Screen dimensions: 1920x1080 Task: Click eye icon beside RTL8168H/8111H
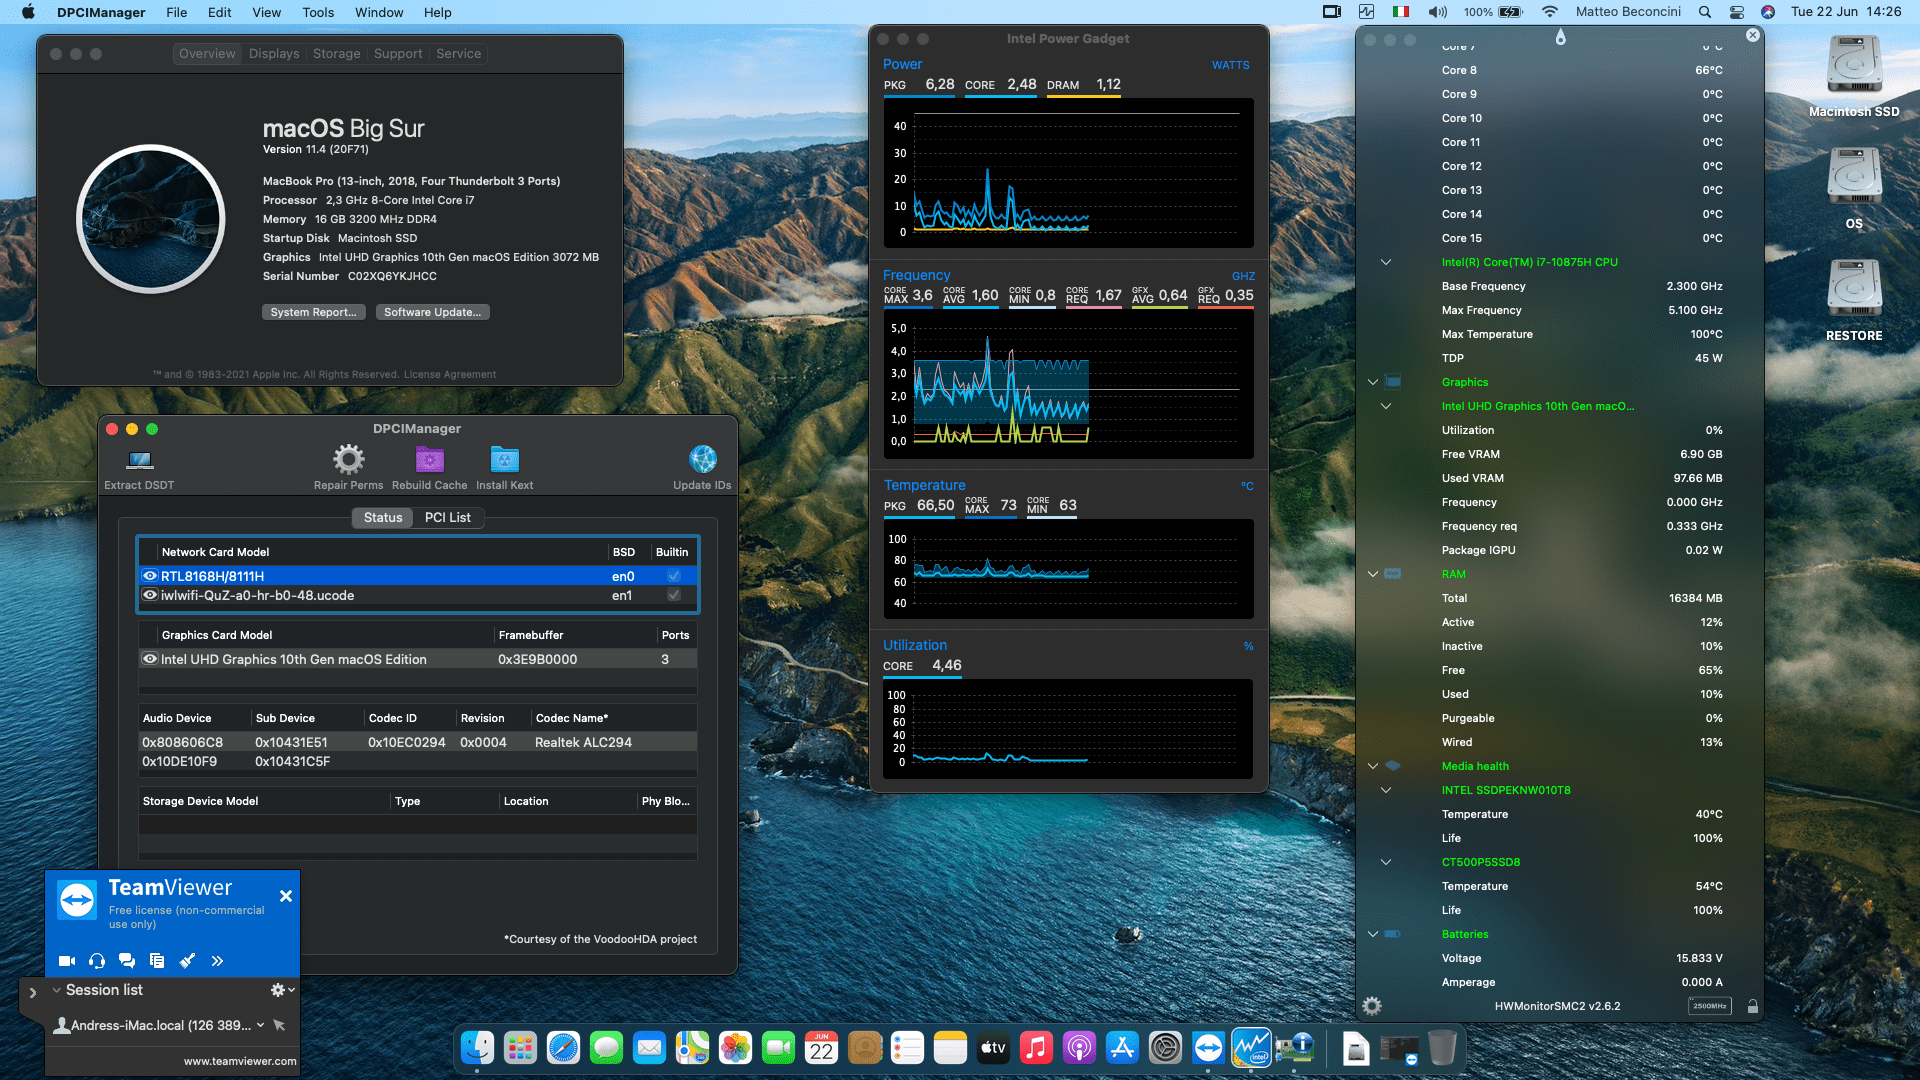coord(150,576)
